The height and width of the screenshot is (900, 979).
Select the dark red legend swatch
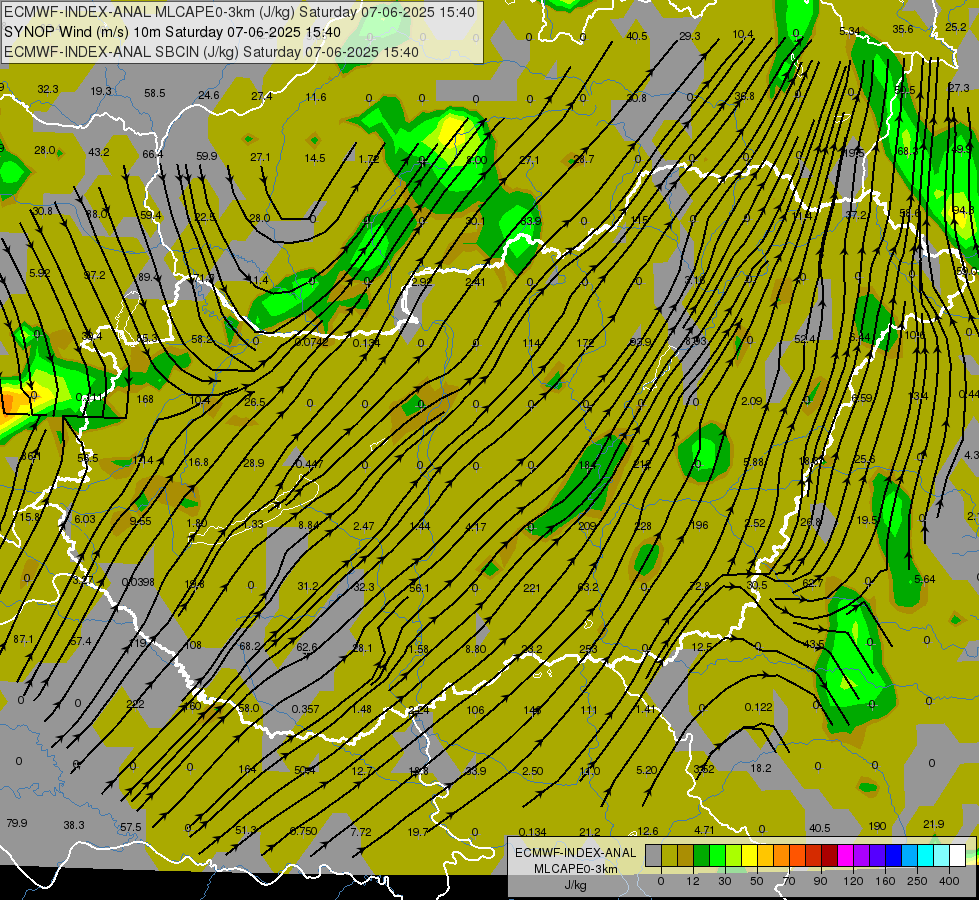(x=830, y=855)
